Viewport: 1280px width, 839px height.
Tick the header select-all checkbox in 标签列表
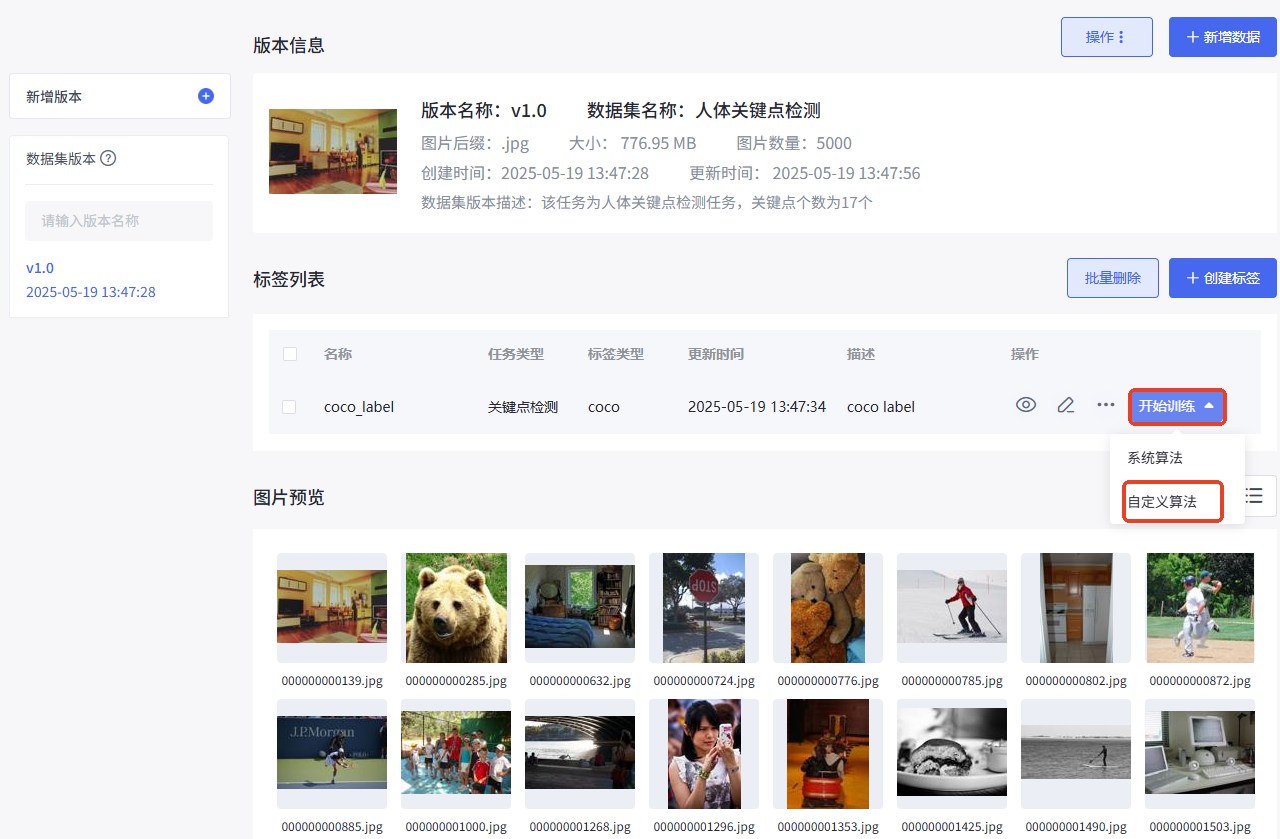[290, 354]
